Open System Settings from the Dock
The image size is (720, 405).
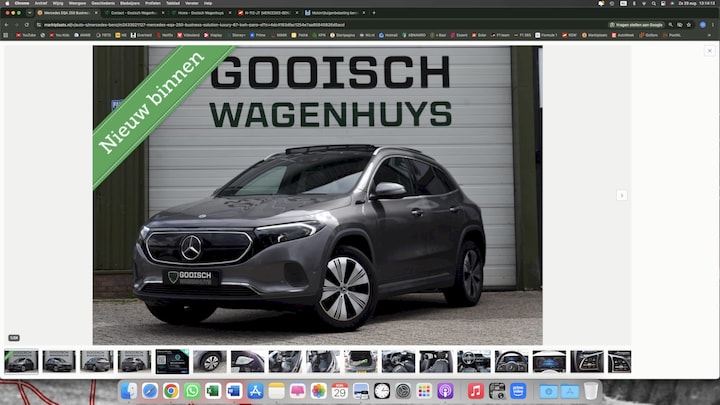coord(403,391)
